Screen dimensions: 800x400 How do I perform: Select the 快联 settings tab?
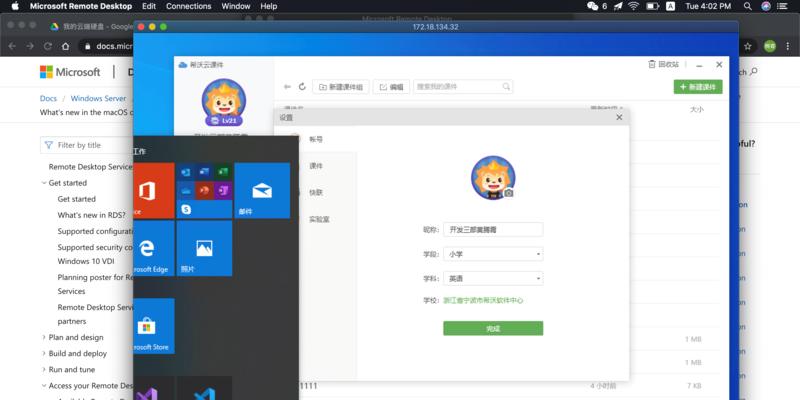(x=316, y=193)
